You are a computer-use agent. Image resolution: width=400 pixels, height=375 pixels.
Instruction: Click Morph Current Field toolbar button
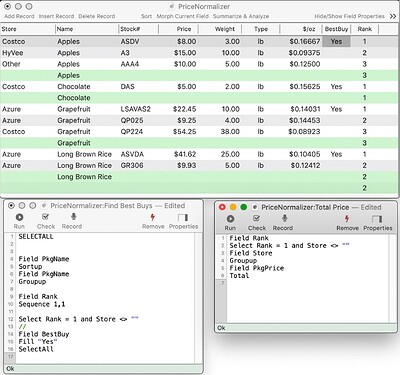coord(182,16)
